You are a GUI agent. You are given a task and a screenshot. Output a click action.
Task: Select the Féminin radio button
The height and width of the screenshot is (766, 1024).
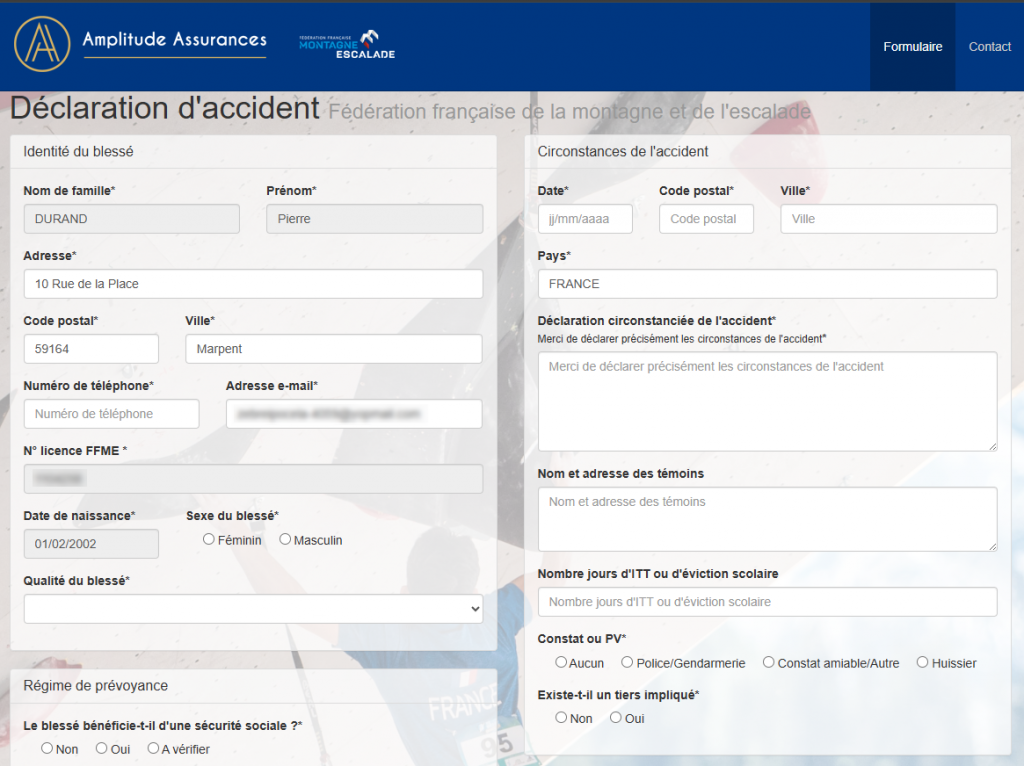208,539
